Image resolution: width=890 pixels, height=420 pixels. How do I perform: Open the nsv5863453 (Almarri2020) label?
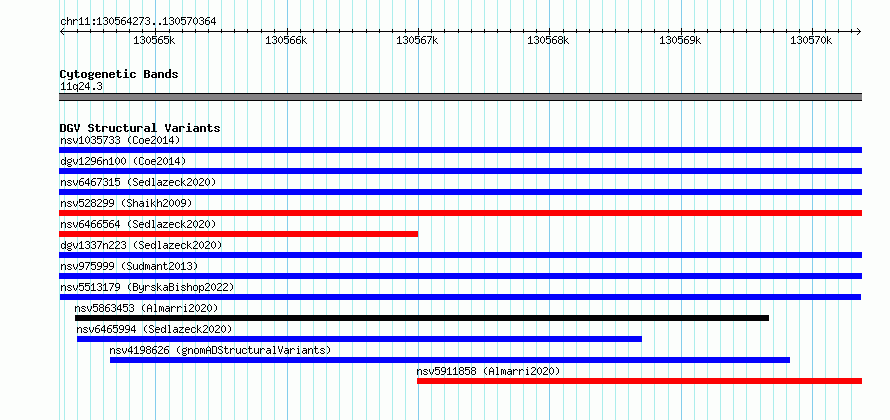[146, 308]
